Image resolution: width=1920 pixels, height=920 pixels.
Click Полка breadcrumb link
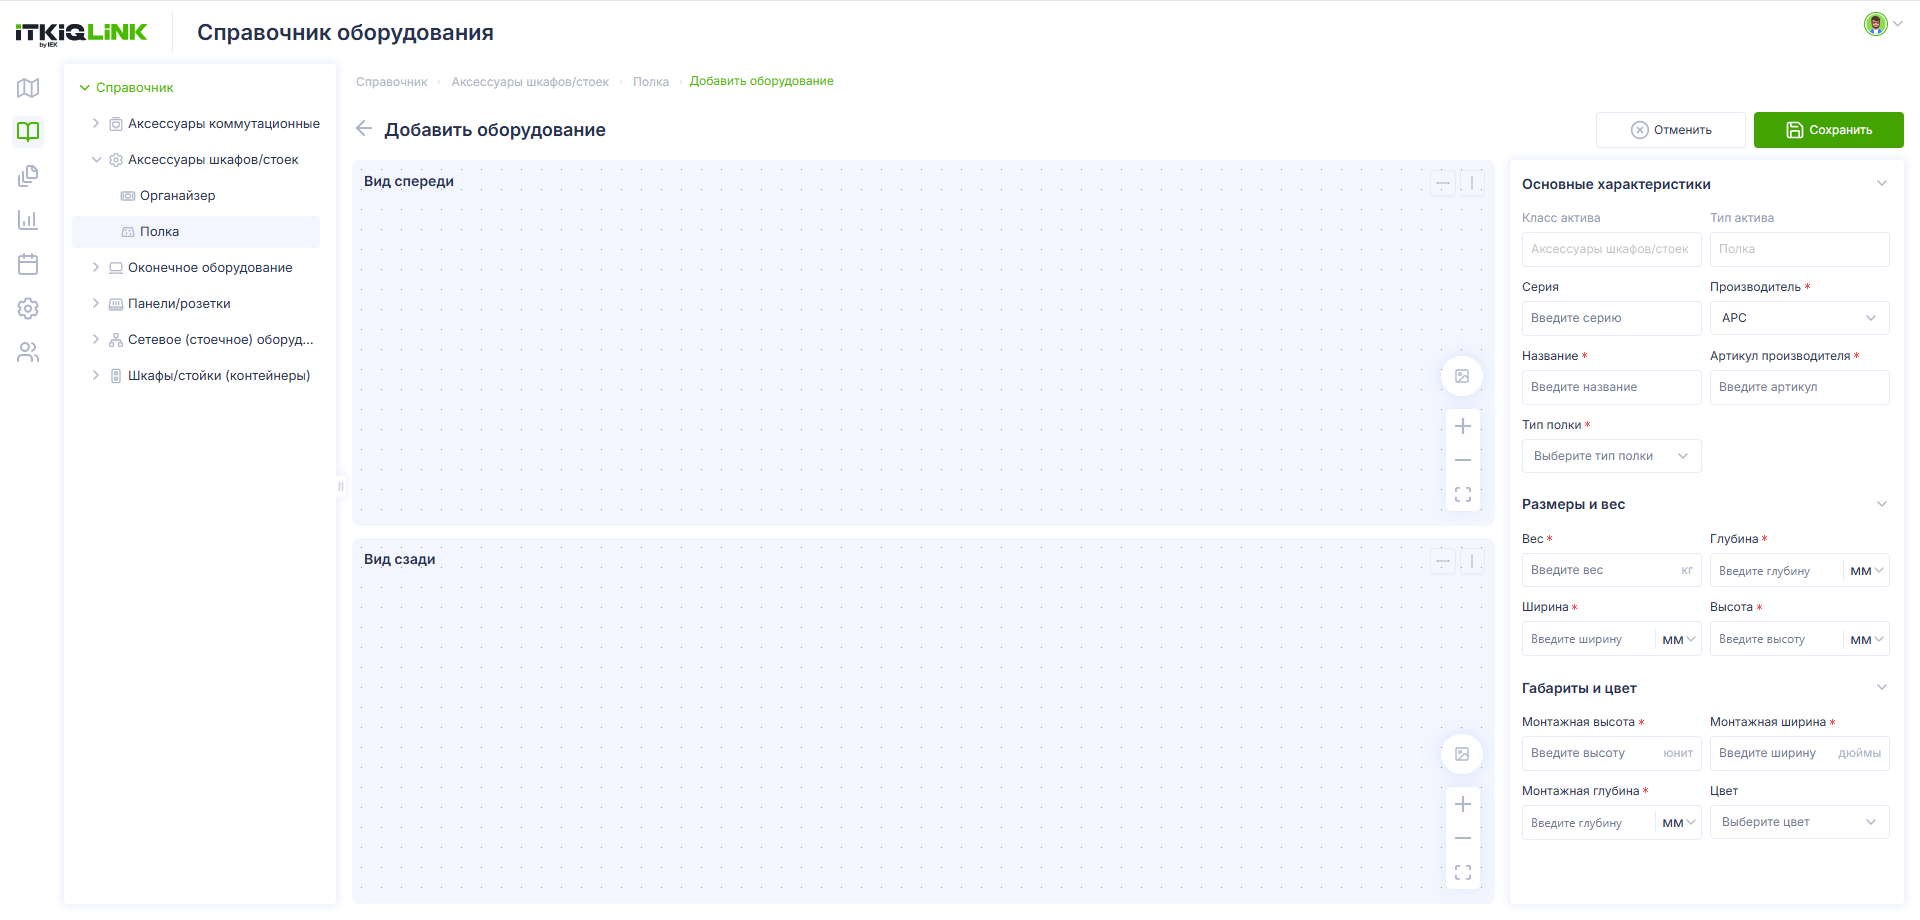pyautogui.click(x=651, y=82)
